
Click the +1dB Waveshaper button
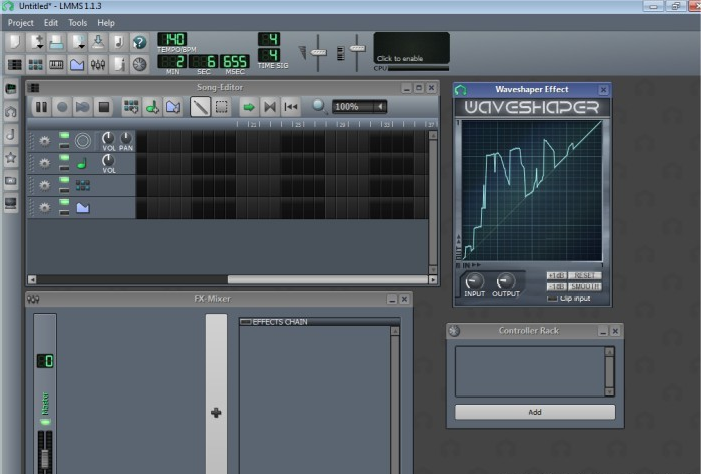click(557, 275)
